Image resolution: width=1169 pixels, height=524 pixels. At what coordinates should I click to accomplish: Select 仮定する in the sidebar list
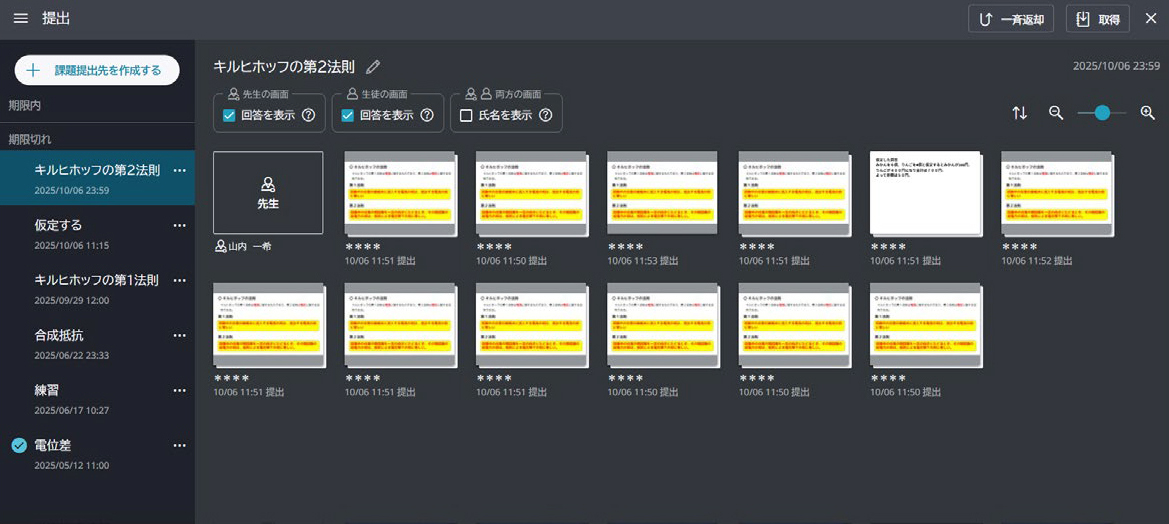click(x=97, y=233)
